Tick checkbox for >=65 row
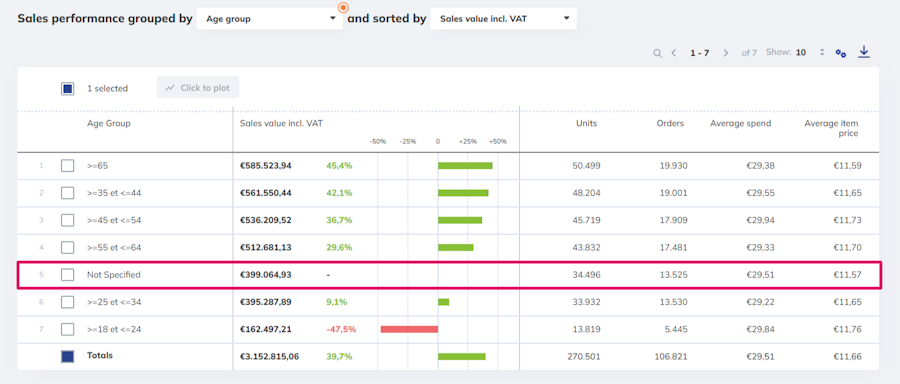900x384 pixels. pos(68,166)
